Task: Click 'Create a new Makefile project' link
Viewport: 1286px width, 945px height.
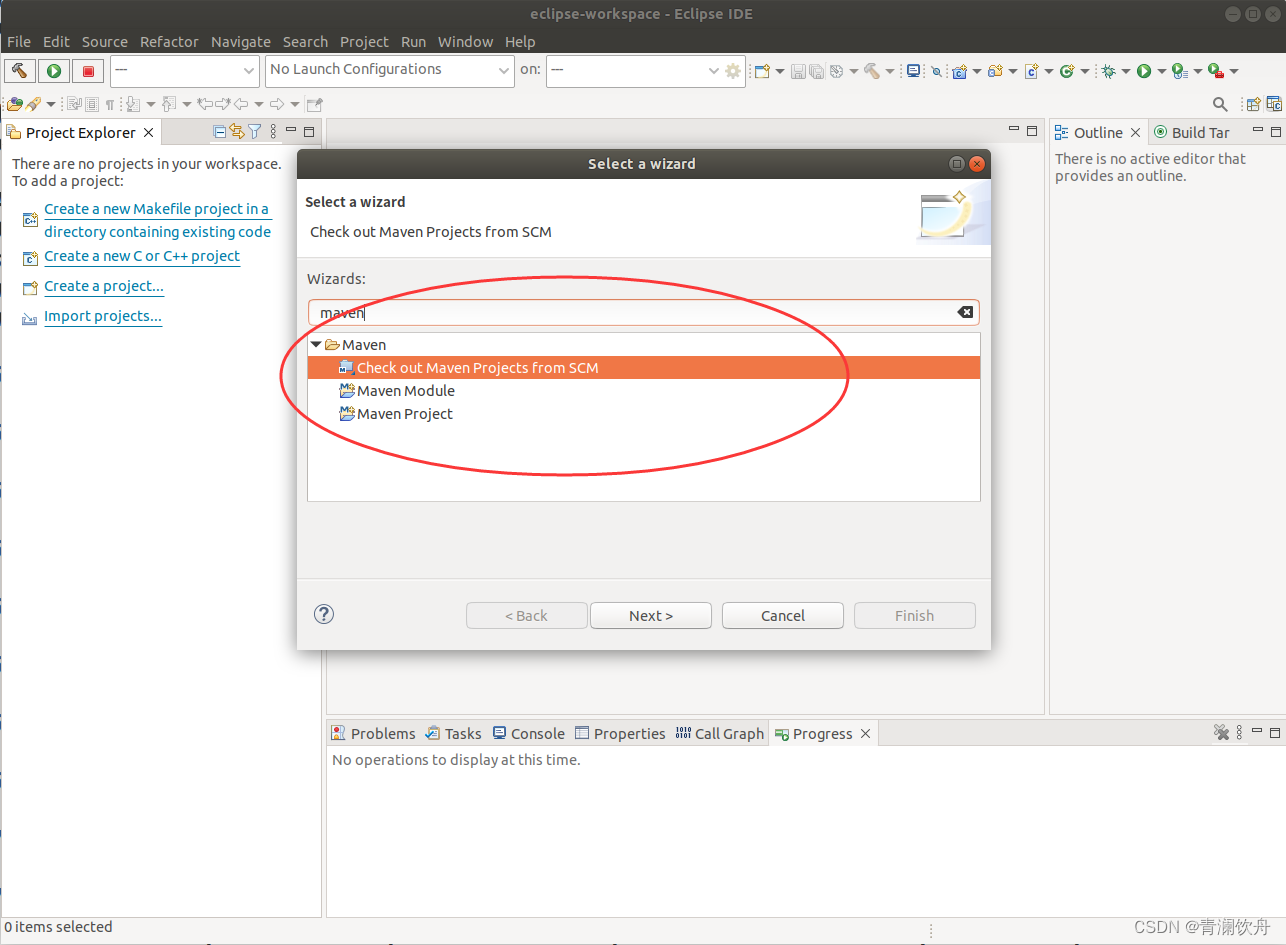Action: [x=157, y=220]
